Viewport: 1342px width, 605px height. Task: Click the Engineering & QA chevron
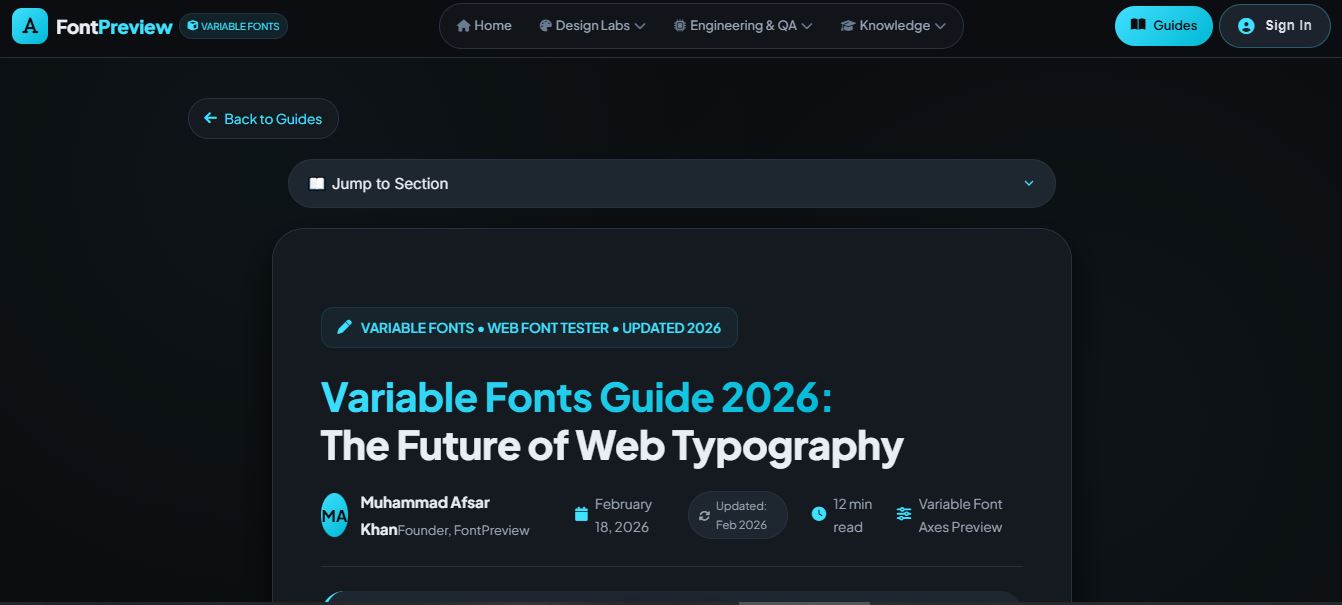[807, 26]
